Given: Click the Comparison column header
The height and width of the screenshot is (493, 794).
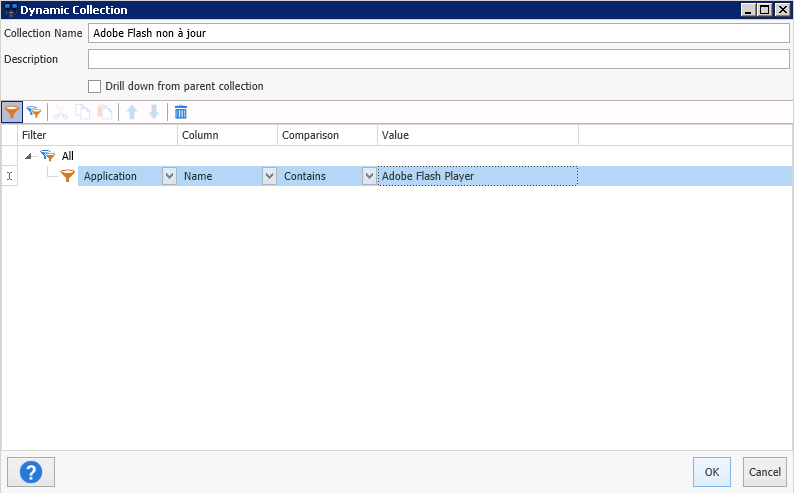Looking at the screenshot, I should click(327, 135).
